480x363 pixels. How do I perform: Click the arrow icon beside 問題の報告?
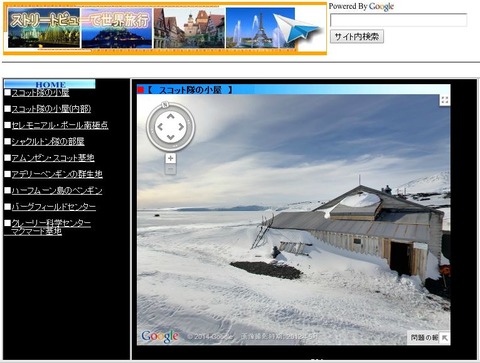[x=445, y=338]
